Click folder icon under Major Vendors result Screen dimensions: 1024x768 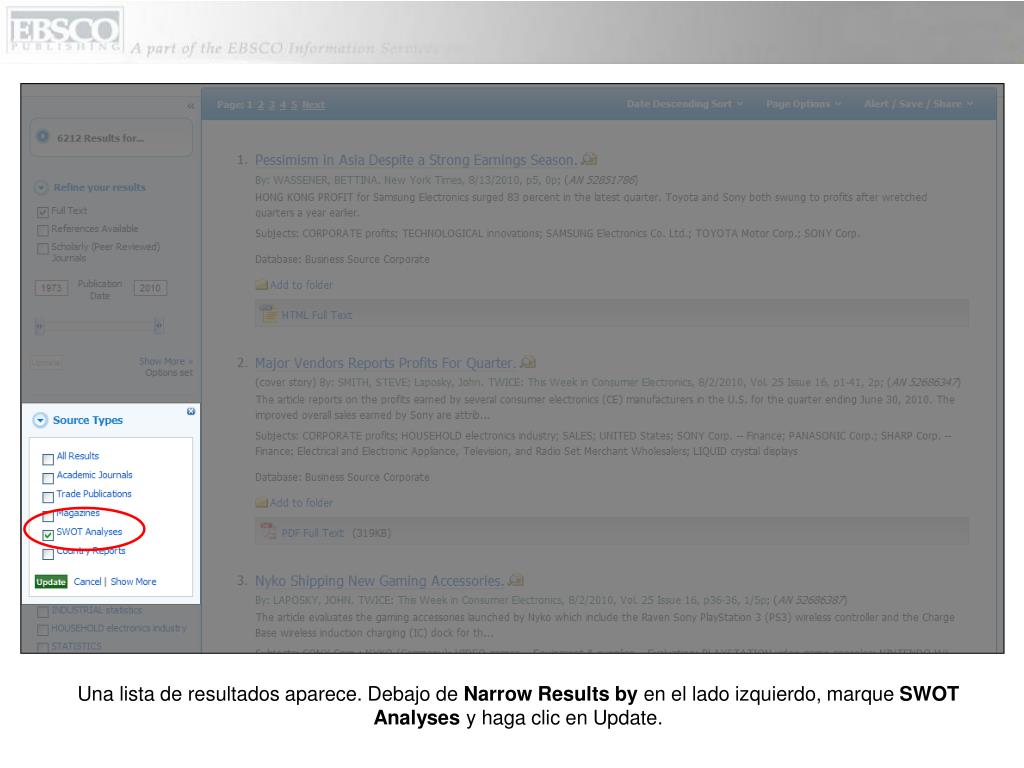pos(261,503)
